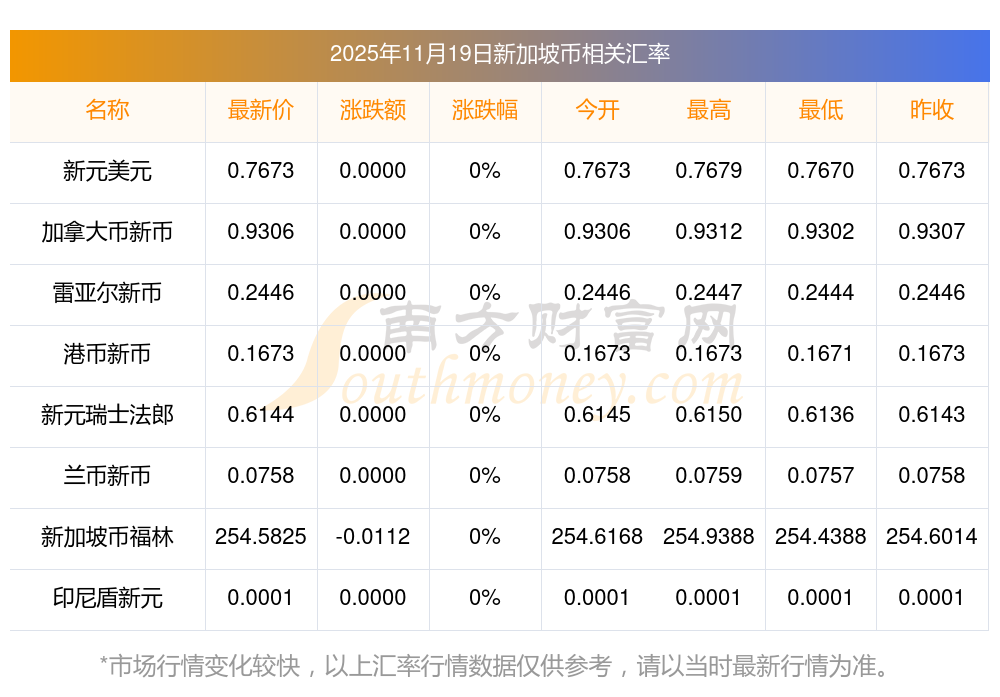Click the 雷亚尔新币 row label

coord(107,293)
